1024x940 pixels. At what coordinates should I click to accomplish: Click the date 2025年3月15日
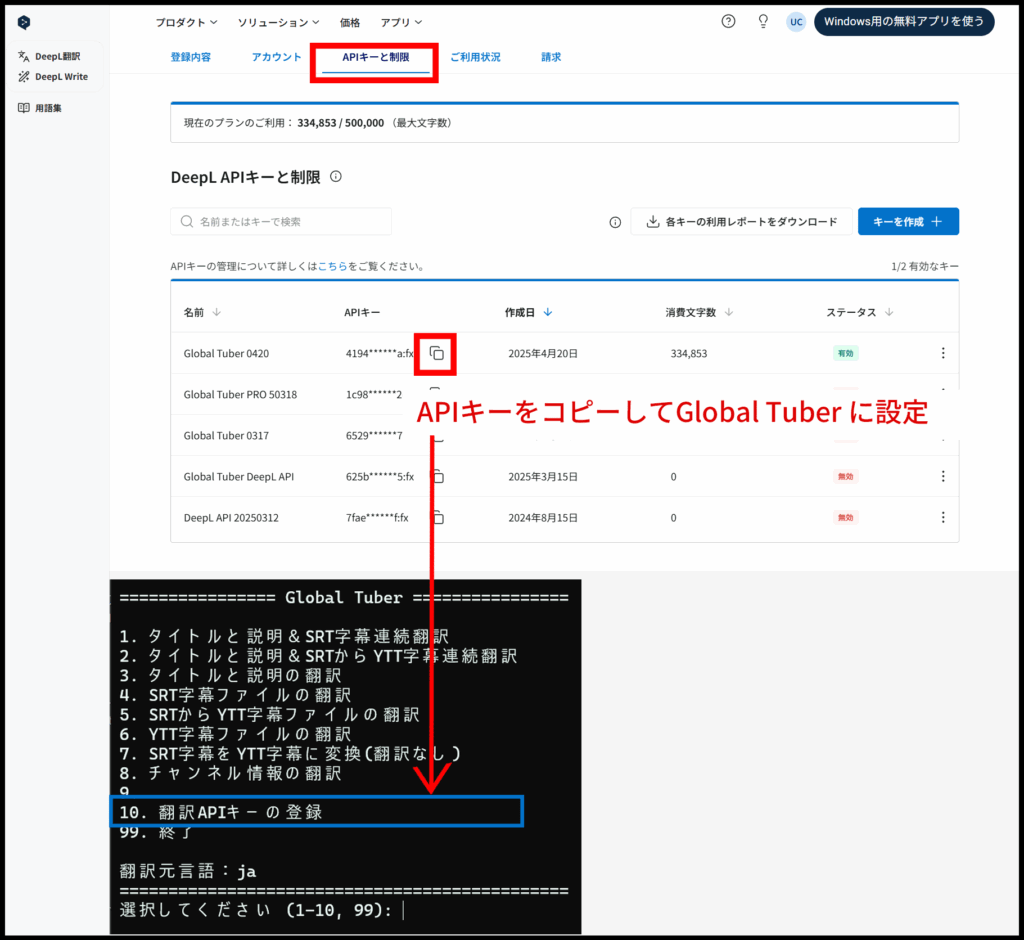coord(543,477)
